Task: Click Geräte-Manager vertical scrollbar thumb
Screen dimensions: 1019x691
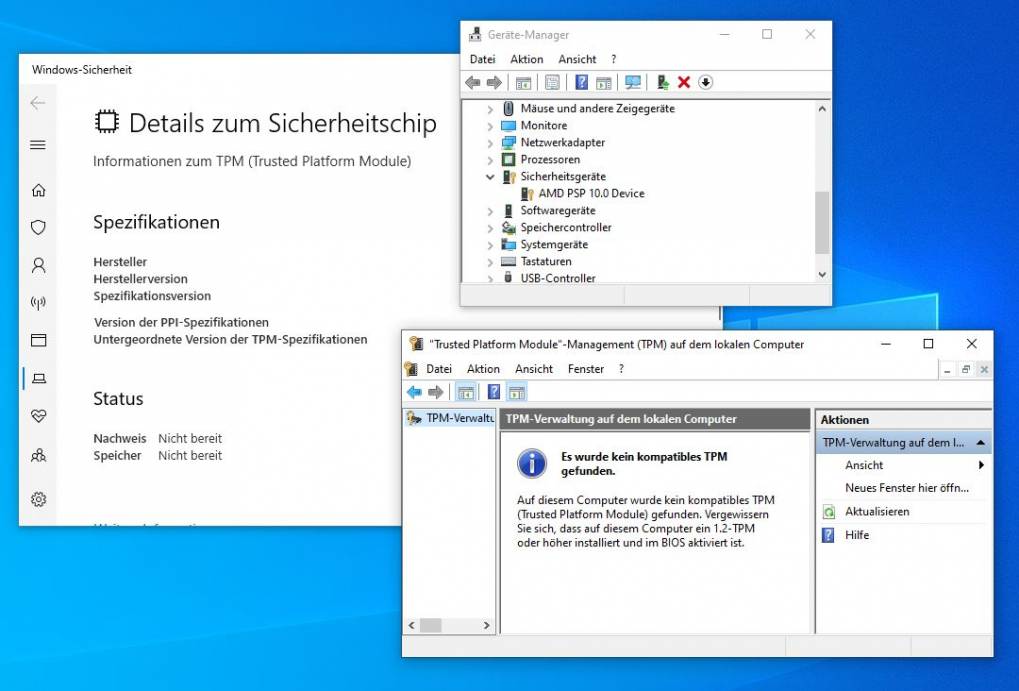Action: (822, 222)
